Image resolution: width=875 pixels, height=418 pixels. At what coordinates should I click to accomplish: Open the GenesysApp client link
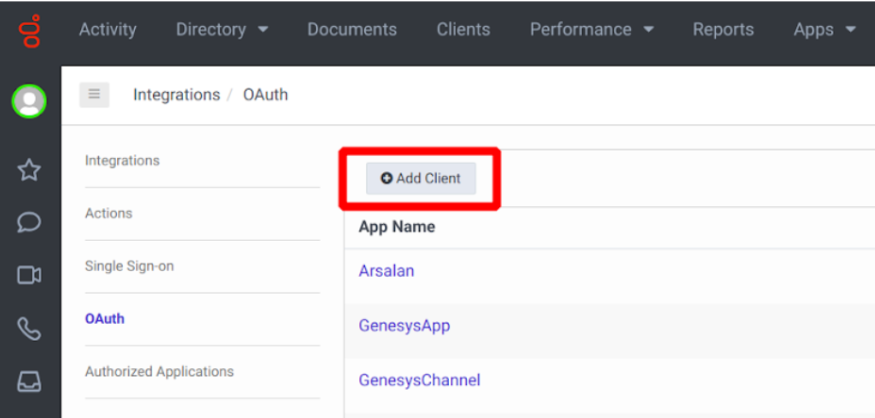click(x=404, y=325)
